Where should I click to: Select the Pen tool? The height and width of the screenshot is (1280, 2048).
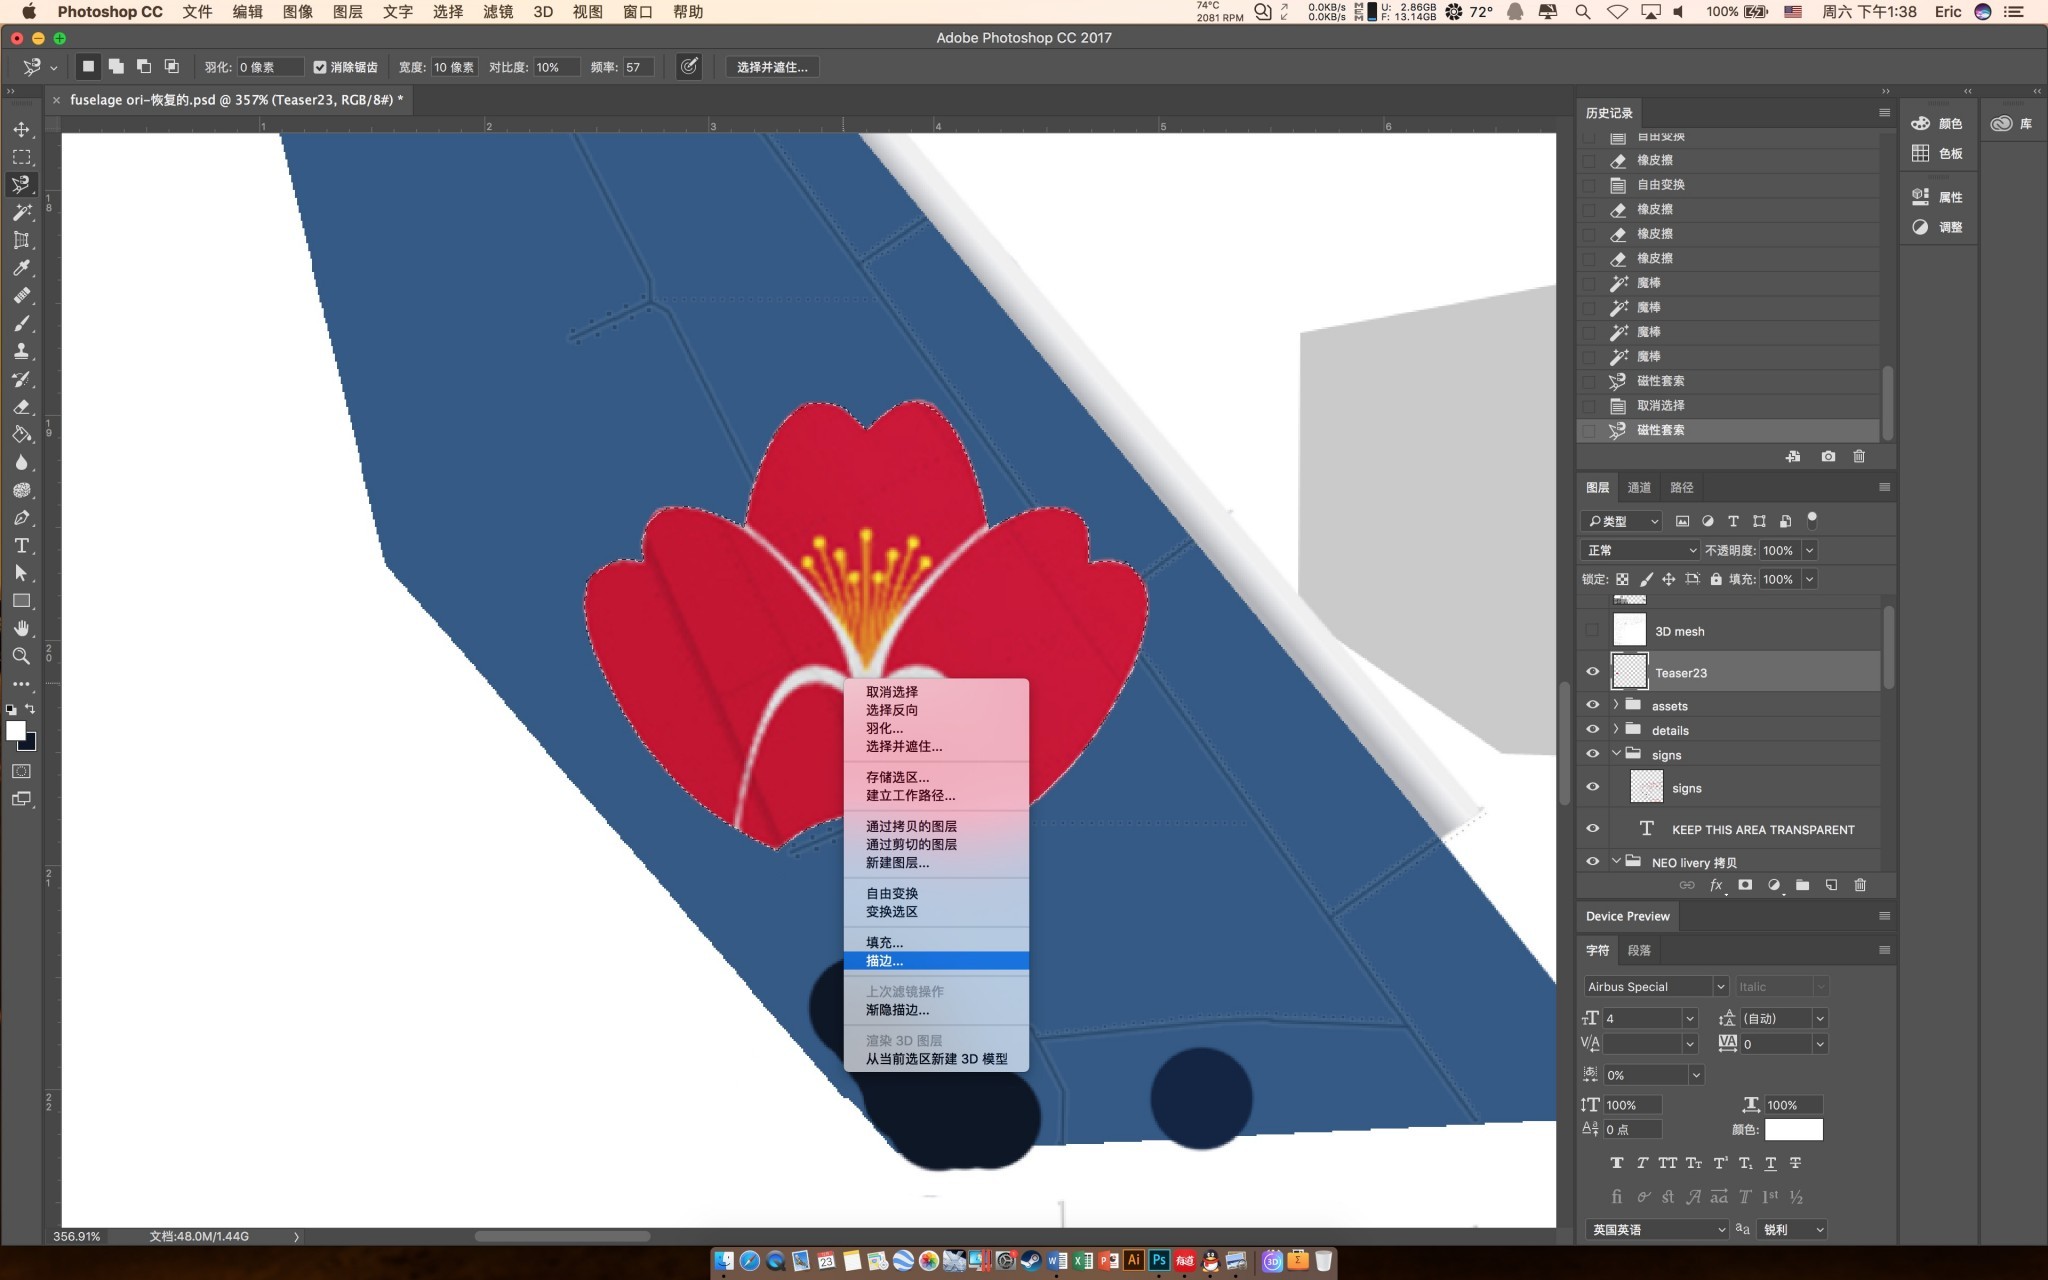pos(21,518)
